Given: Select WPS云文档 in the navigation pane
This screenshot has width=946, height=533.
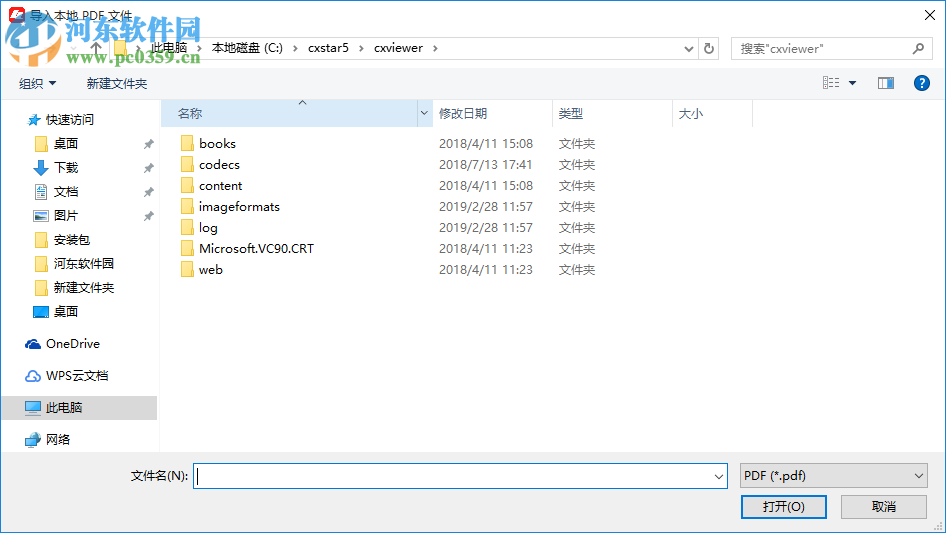Looking at the screenshot, I should (x=77, y=375).
